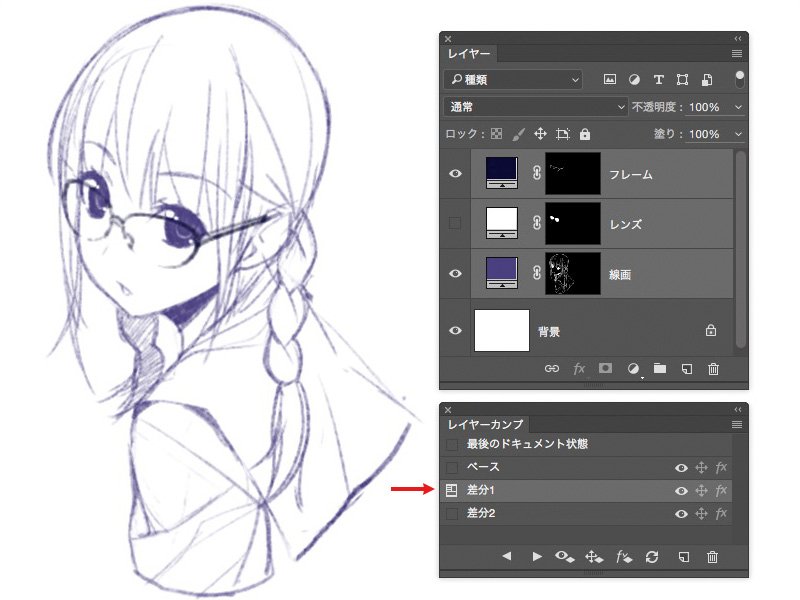The height and width of the screenshot is (600, 800).
Task: Update visibility of selected layer comps icon
Action: coord(564,556)
